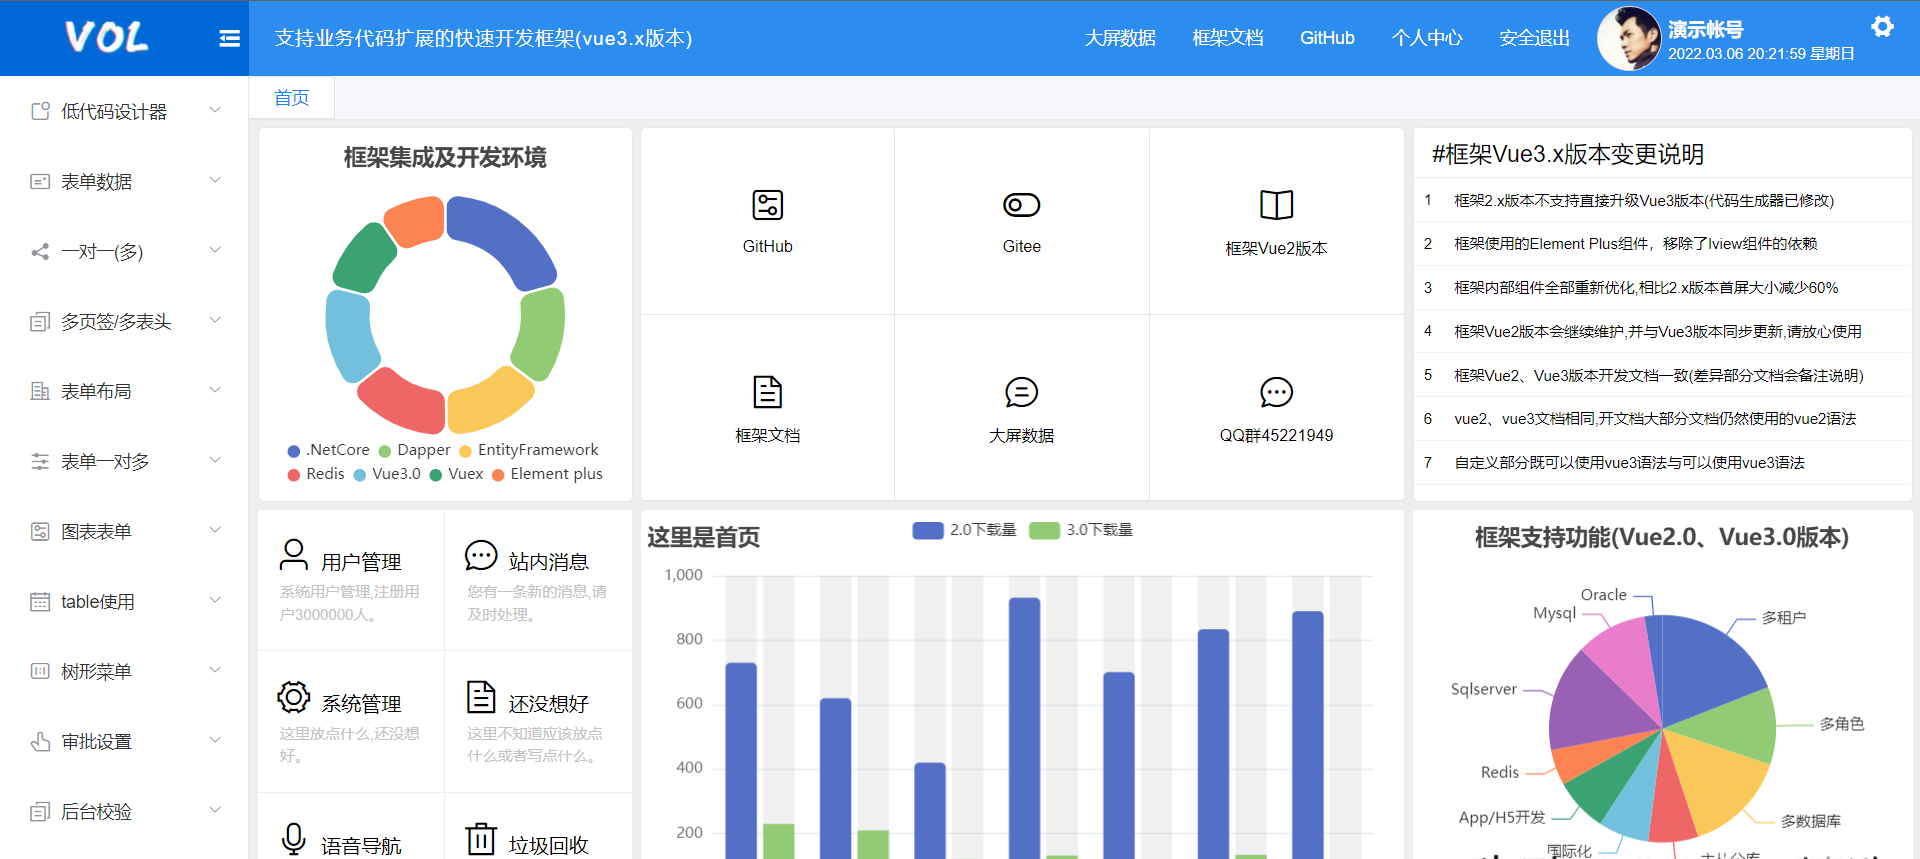This screenshot has width=1920, height=859.
Task: Open the QQ群45221949 chat icon
Action: [1276, 392]
